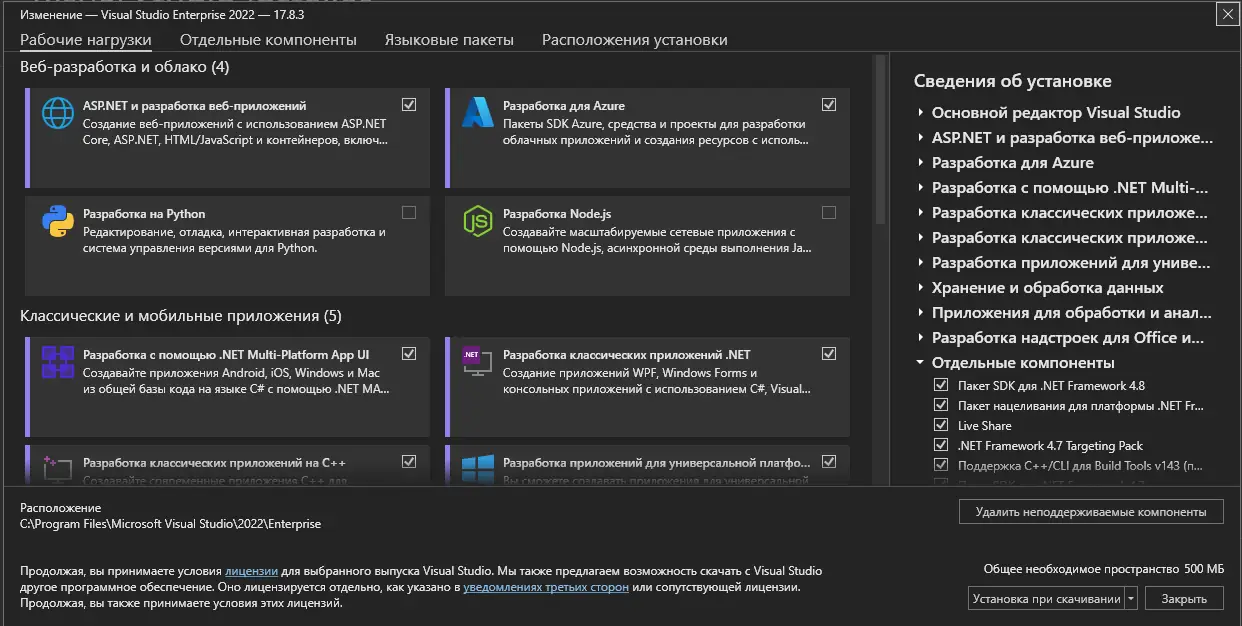Disable the Live Share component checkbox
The image size is (1242, 626).
tap(941, 424)
